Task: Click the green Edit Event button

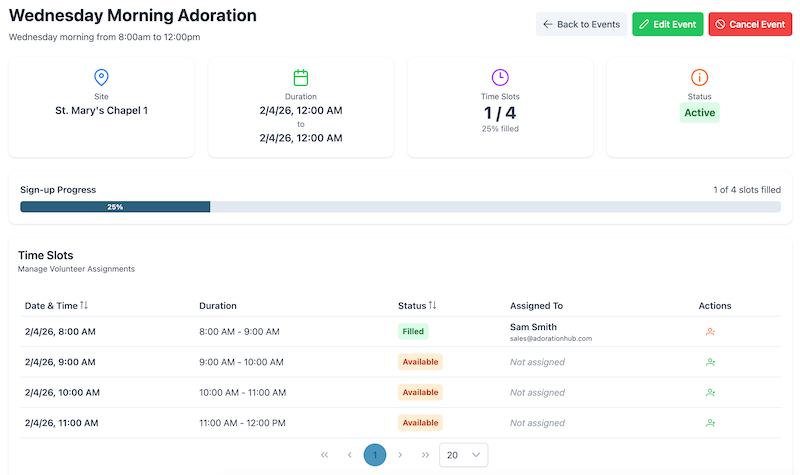Action: [x=668, y=24]
